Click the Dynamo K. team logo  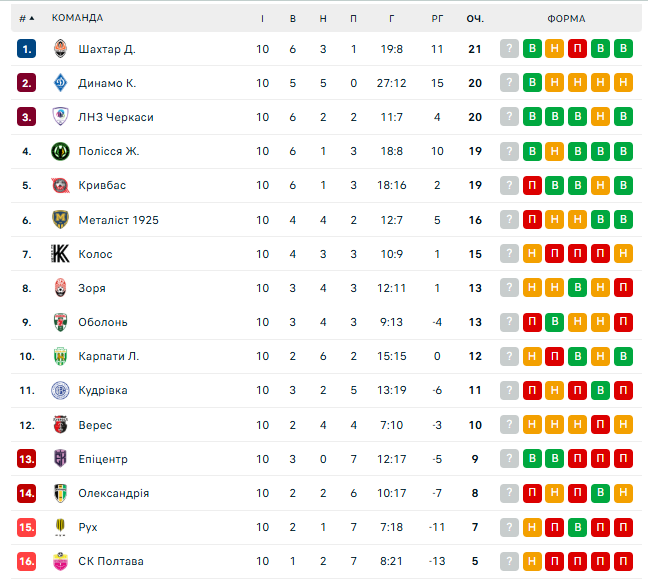pyautogui.click(x=60, y=83)
